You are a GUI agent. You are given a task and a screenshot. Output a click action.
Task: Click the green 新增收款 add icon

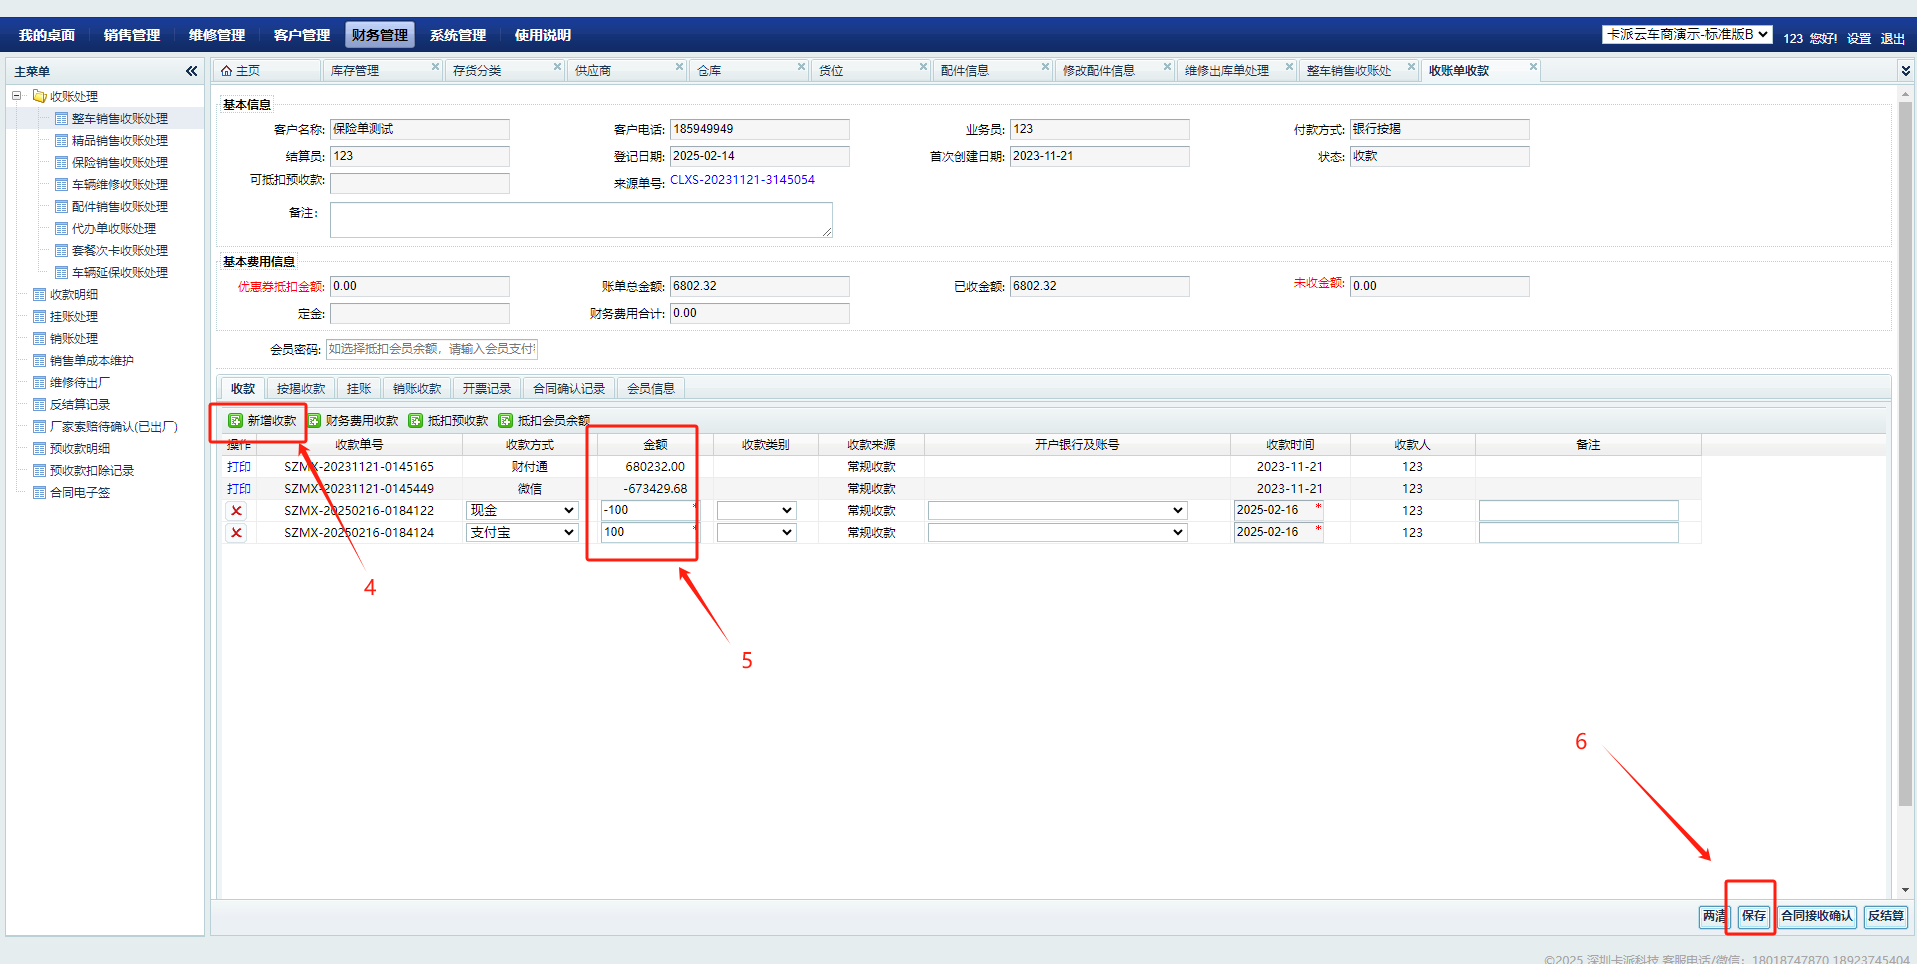[236, 421]
